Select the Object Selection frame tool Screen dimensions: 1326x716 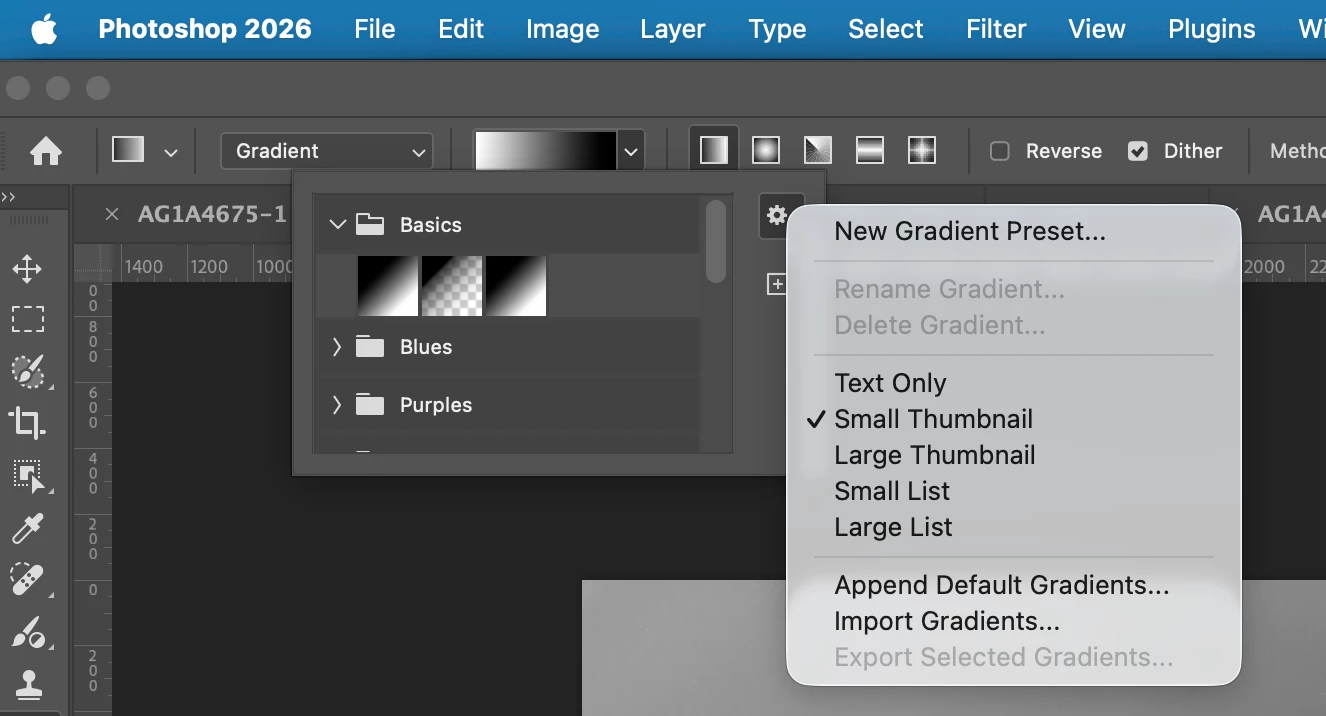[27, 476]
